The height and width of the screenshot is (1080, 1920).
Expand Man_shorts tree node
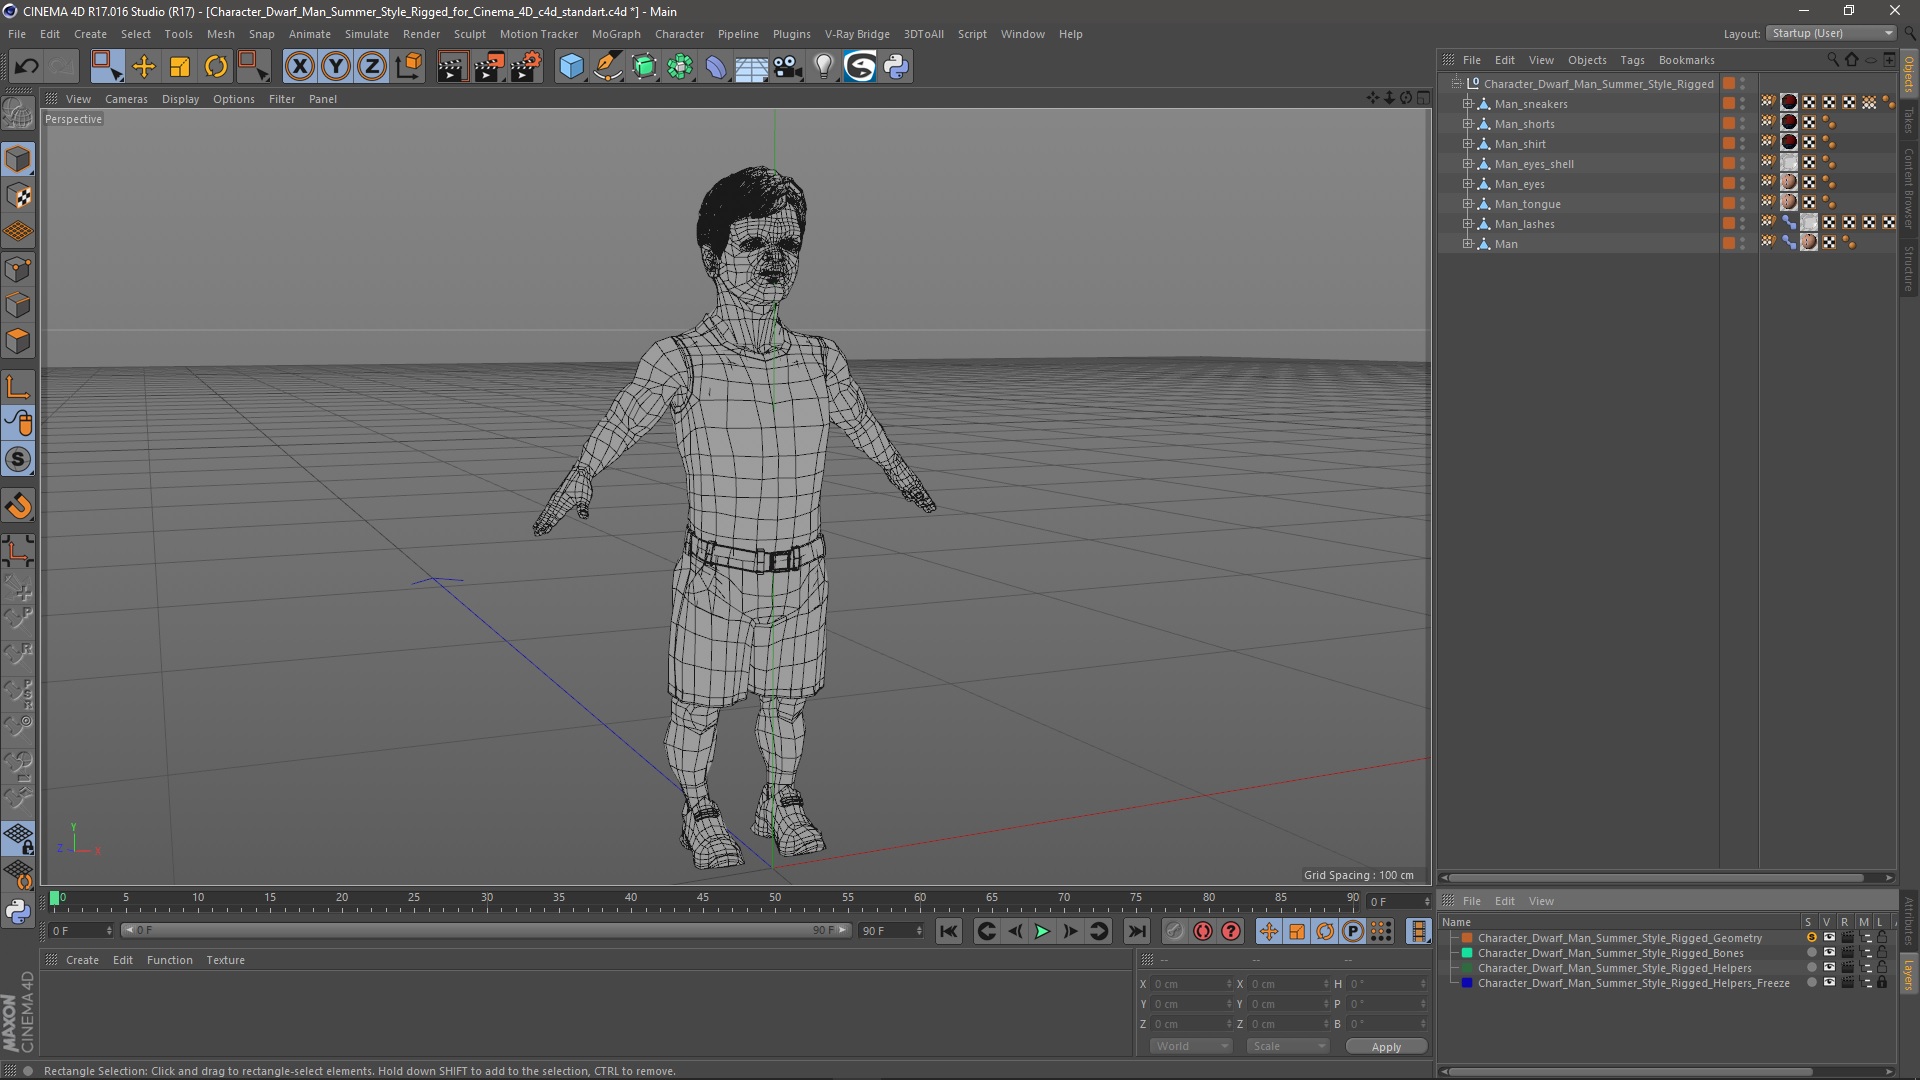tap(1467, 124)
